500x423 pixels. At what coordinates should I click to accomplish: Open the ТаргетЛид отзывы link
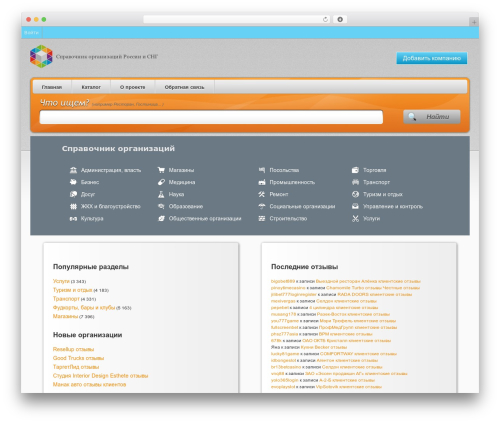[76, 367]
